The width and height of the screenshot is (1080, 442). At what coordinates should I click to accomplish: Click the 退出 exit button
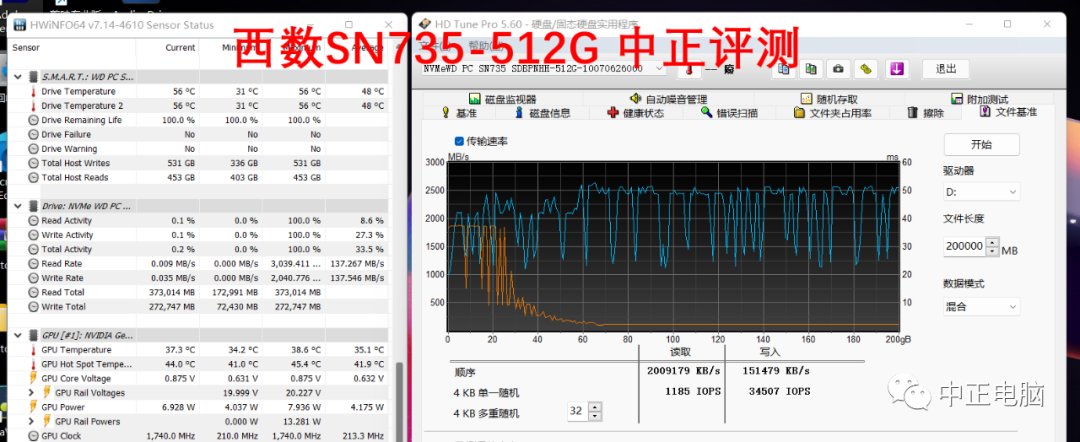pyautogui.click(x=945, y=69)
